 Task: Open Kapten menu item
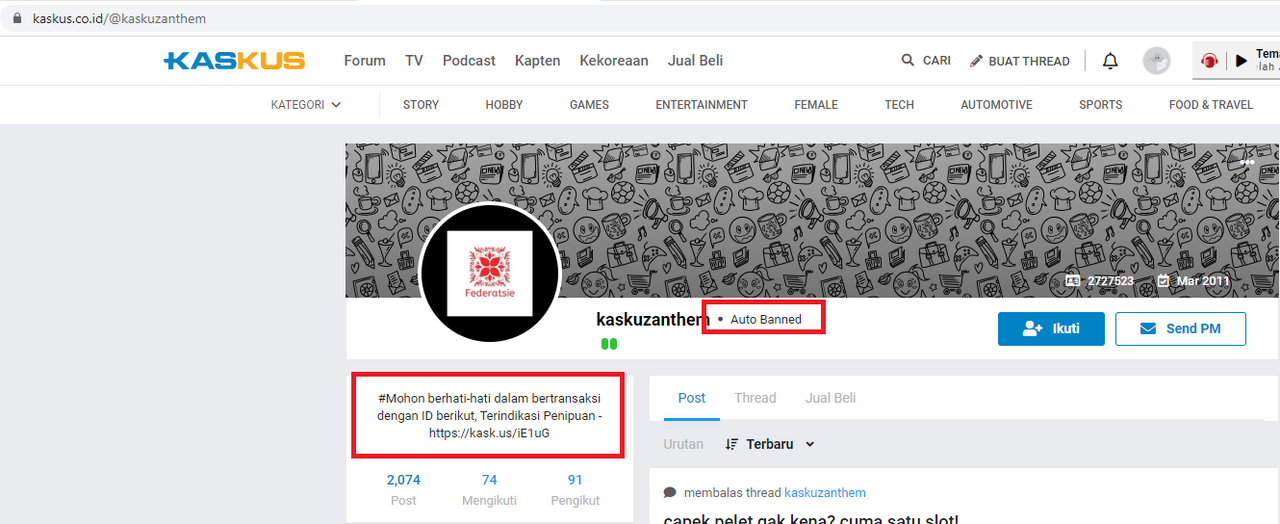tap(538, 61)
